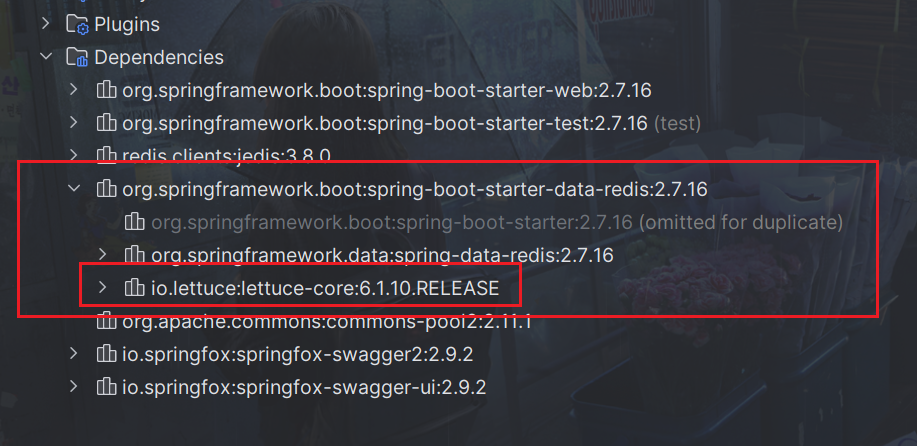Click library icon beside springfox-swagger-ui
The width and height of the screenshot is (917, 446).
pos(106,386)
